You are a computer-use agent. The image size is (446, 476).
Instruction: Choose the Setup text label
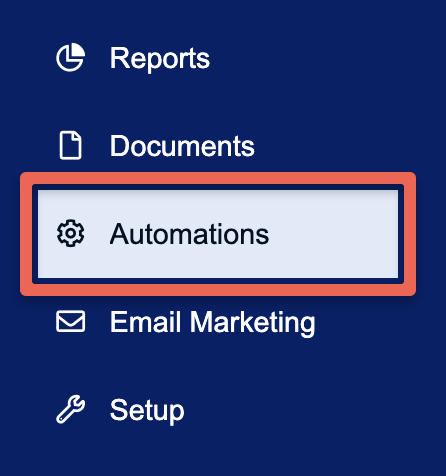147,411
